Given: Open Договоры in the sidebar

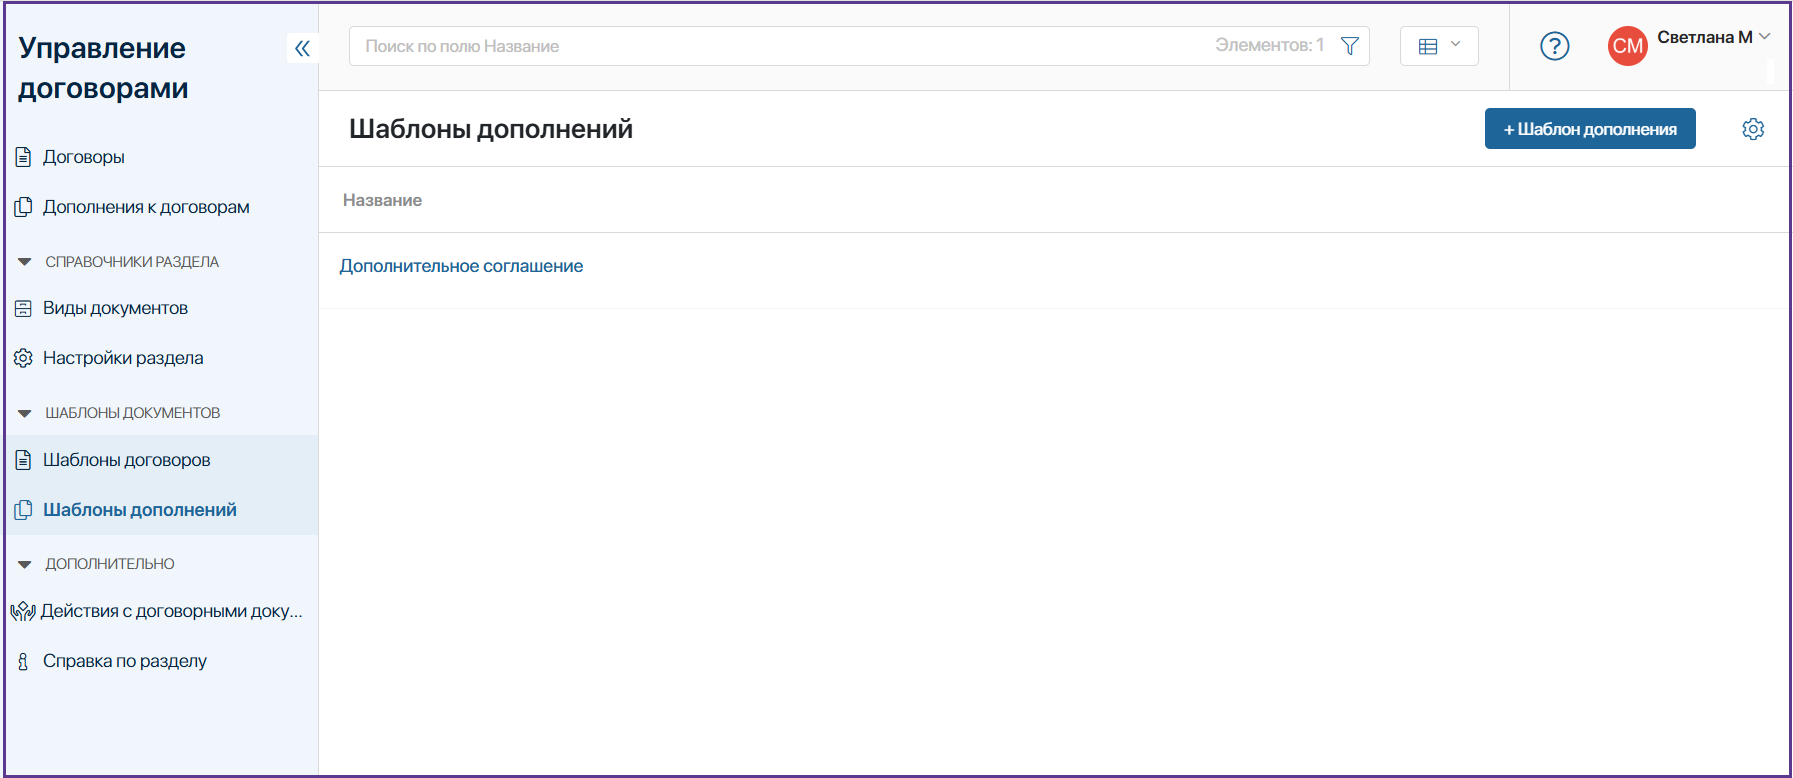Looking at the screenshot, I should [84, 157].
